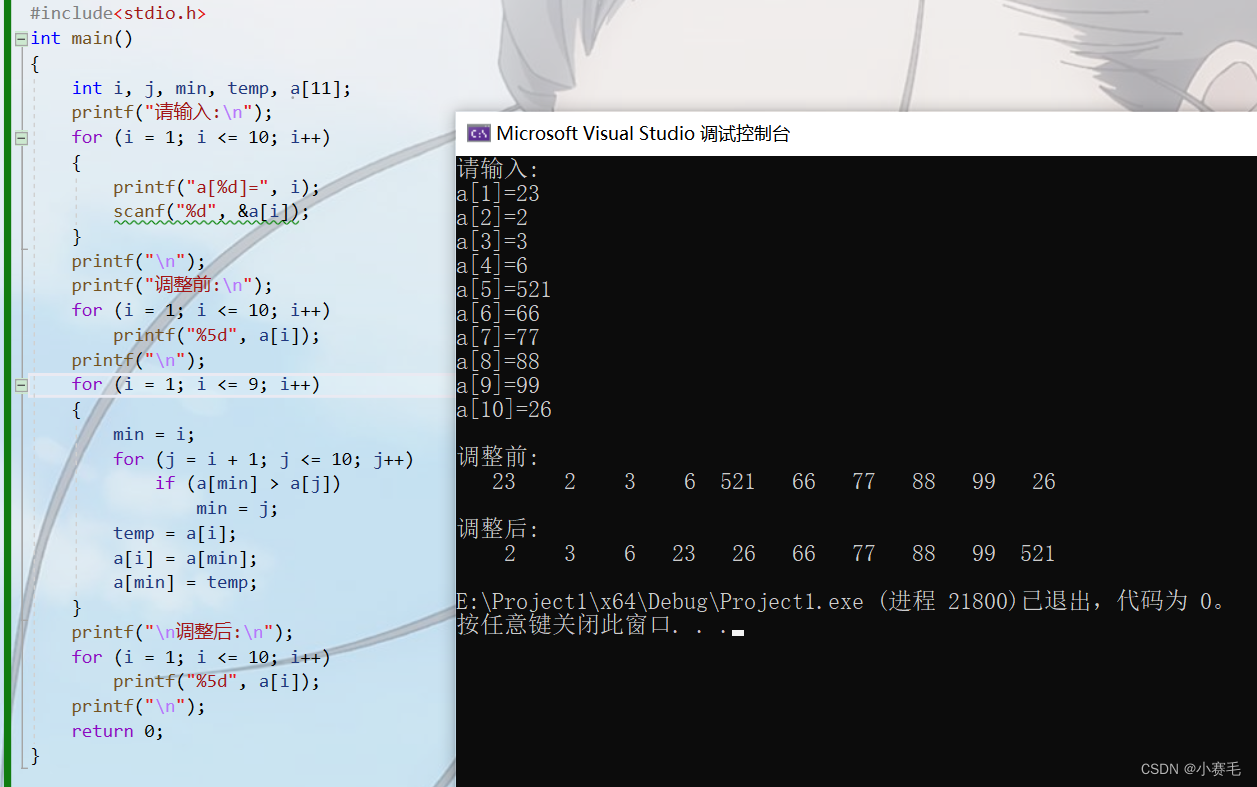1257x787 pixels.
Task: Click the 'for (j = i + 1; j <= 10; j++)' line
Action: (x=263, y=459)
